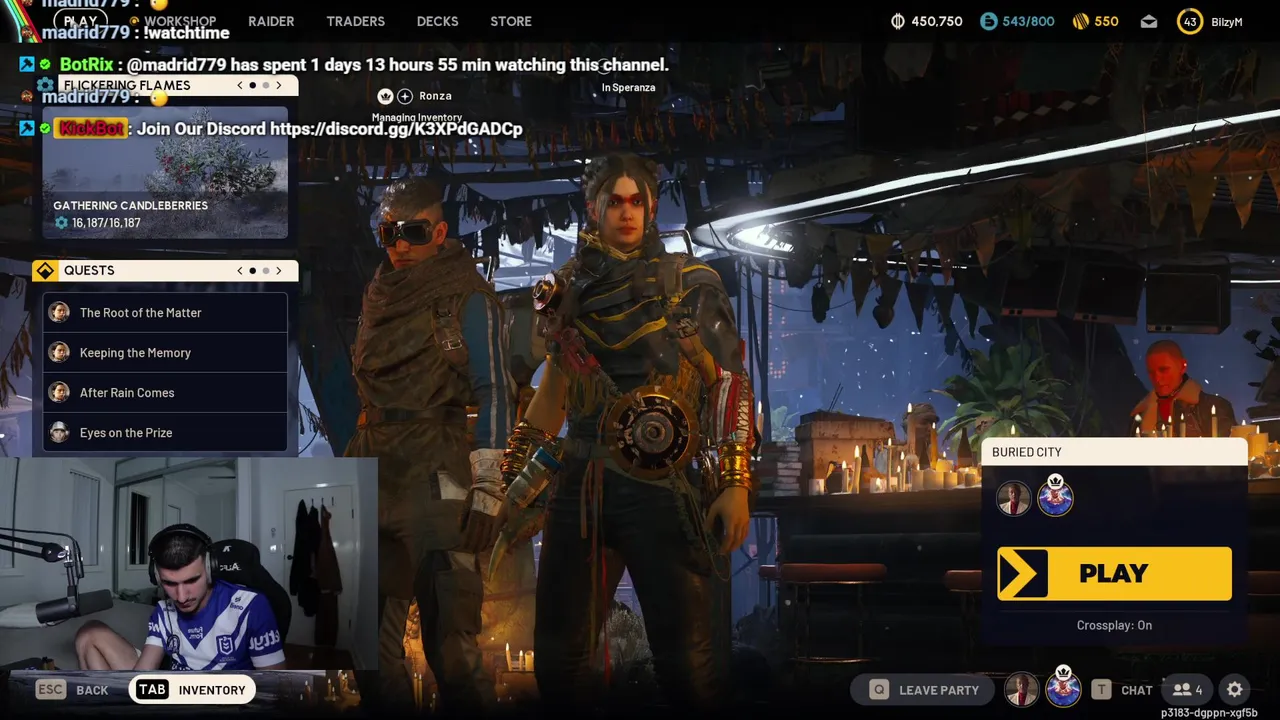Click the Buried City map header
The width and height of the screenshot is (1280, 720).
click(1114, 452)
